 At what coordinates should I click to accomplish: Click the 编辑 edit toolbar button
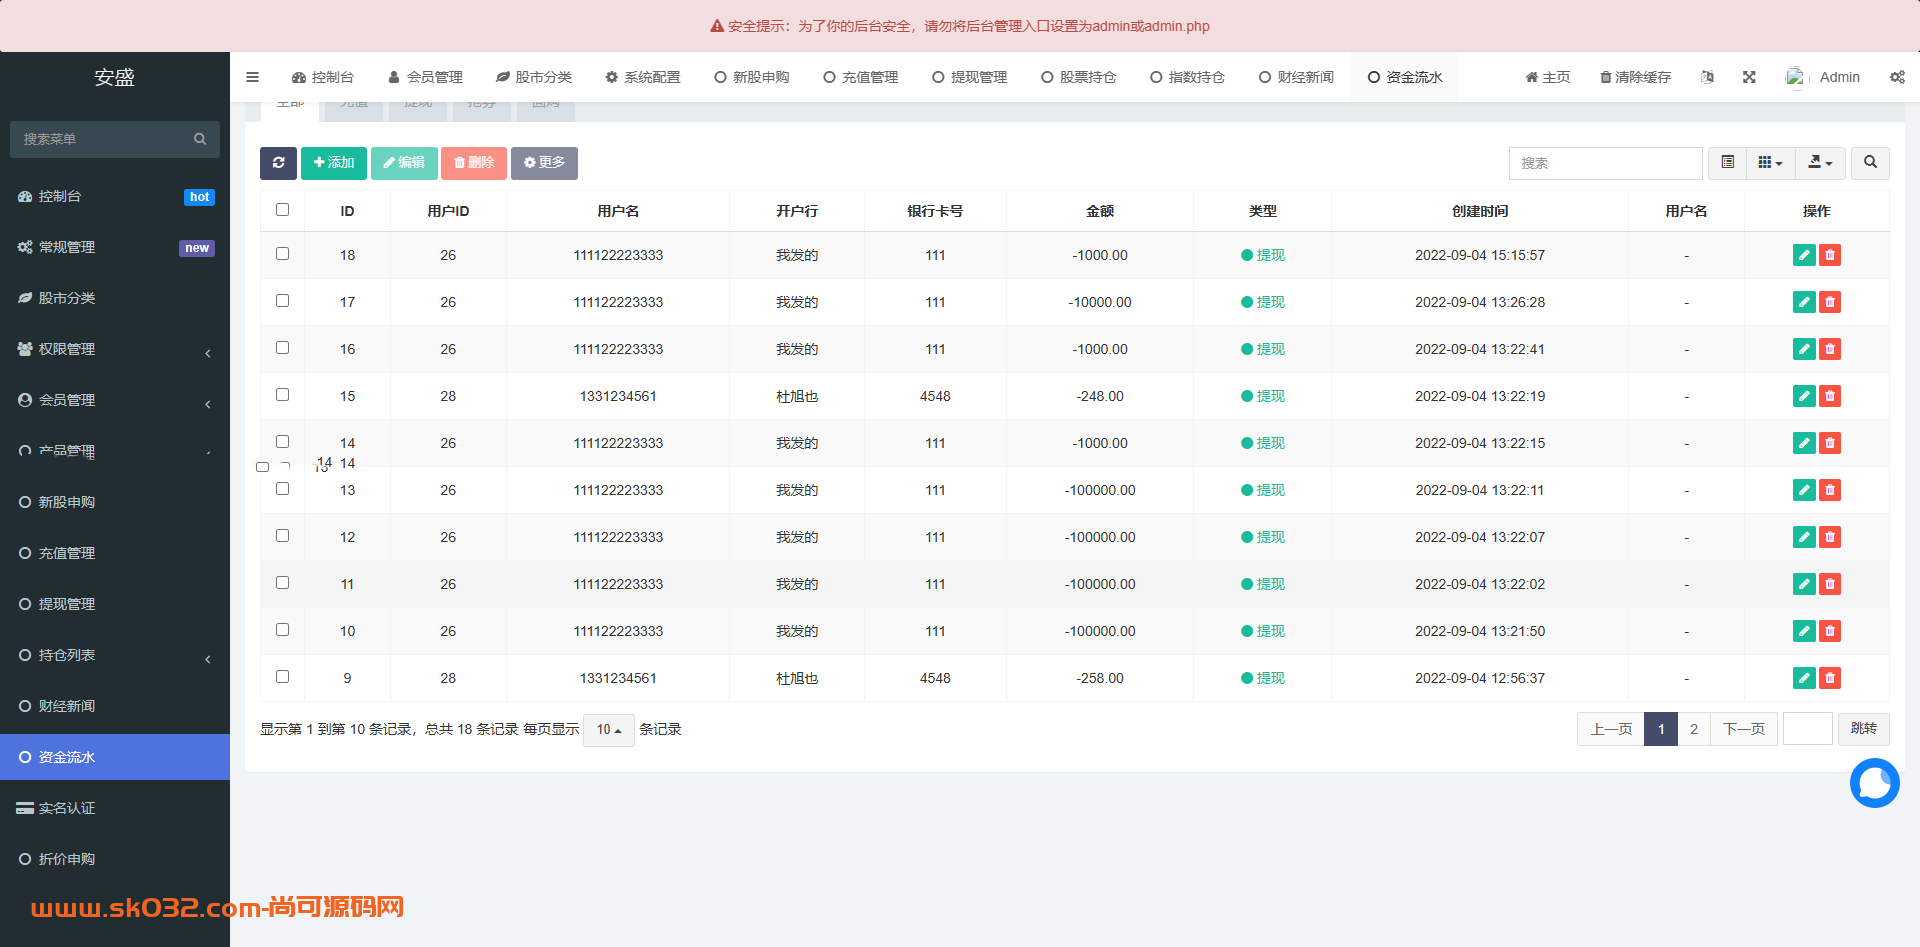pos(404,163)
